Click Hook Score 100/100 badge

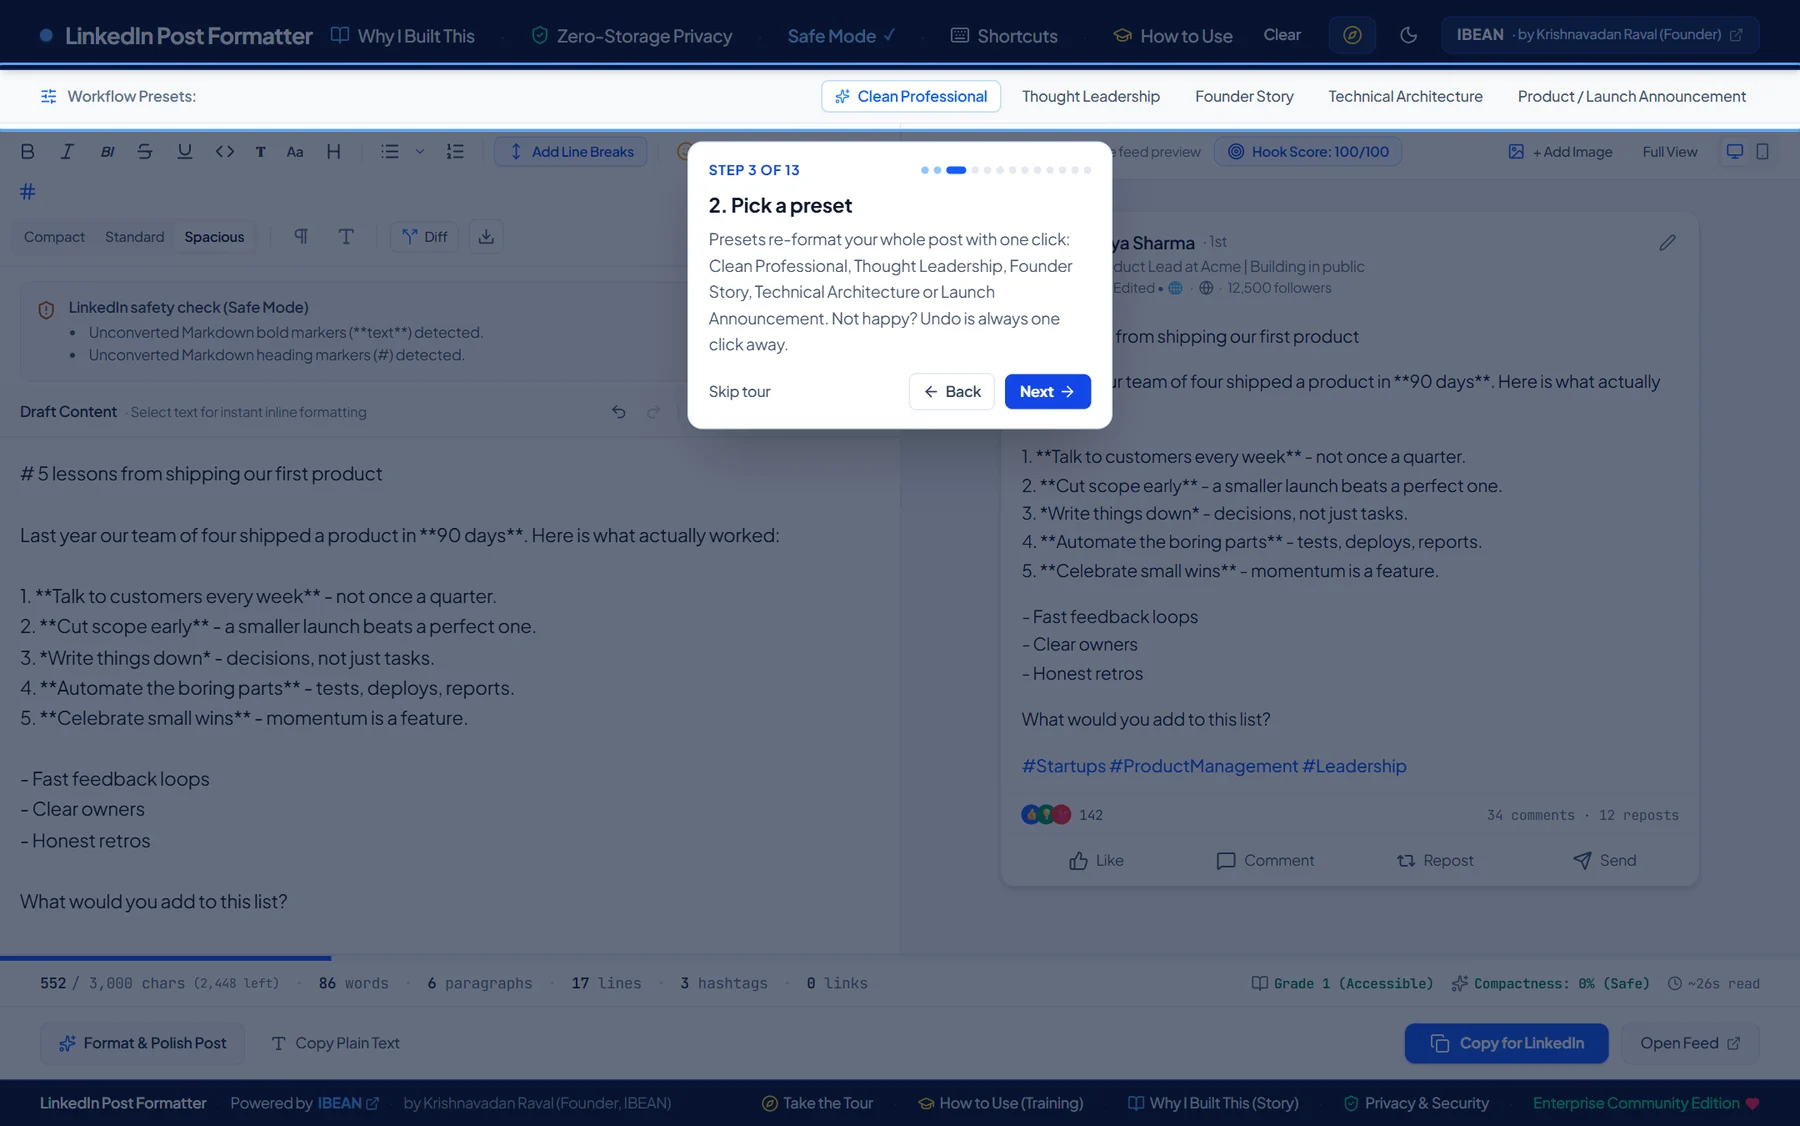tap(1308, 152)
